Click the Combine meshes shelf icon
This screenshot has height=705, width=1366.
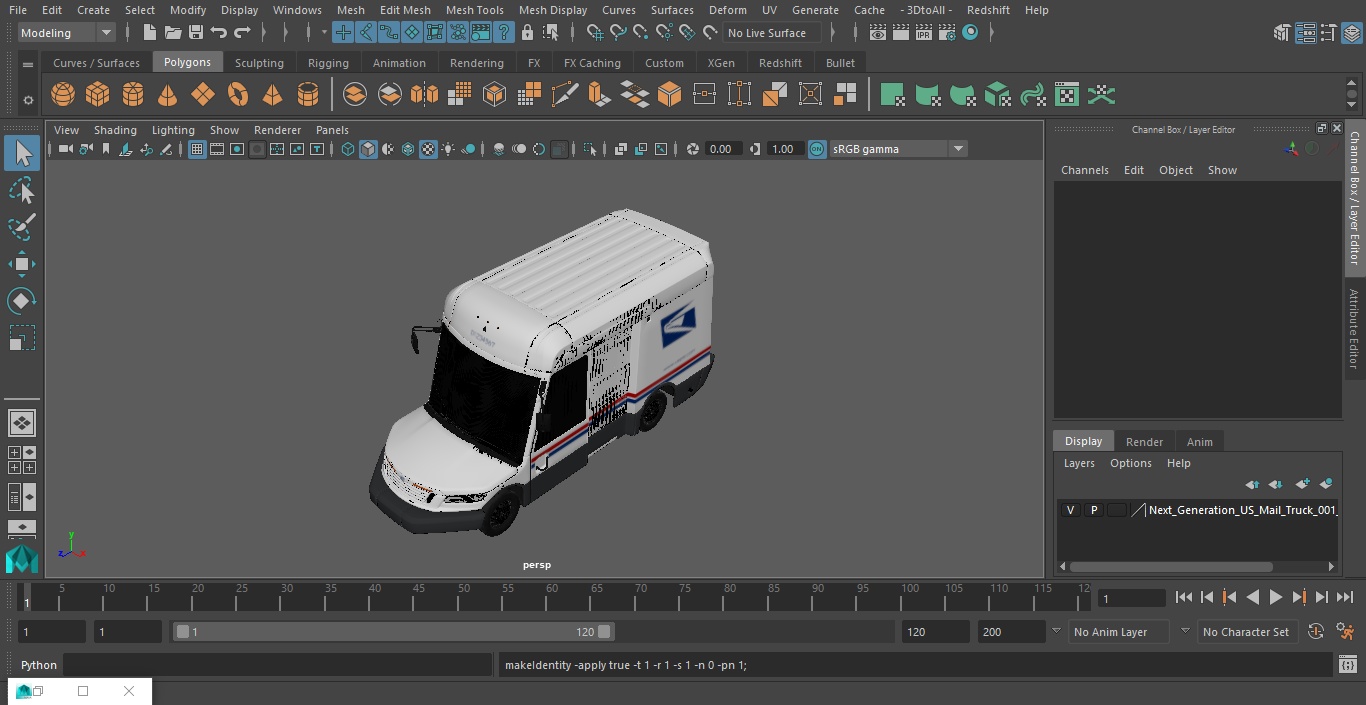pos(355,95)
